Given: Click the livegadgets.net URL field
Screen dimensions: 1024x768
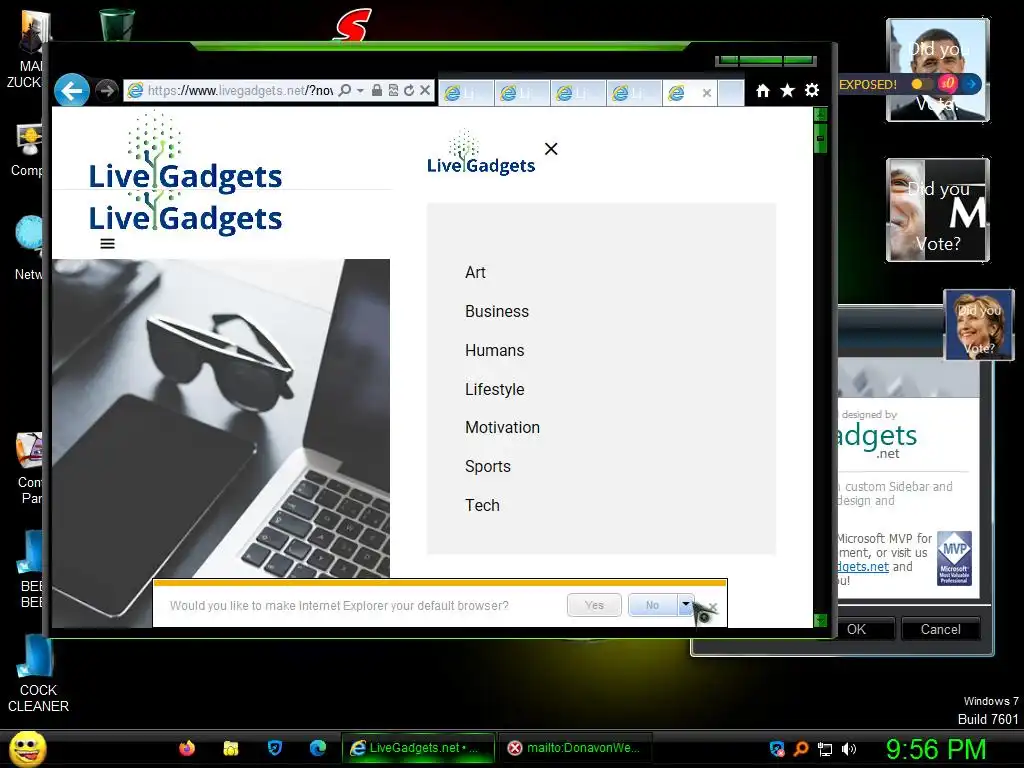Looking at the screenshot, I should 239,90.
